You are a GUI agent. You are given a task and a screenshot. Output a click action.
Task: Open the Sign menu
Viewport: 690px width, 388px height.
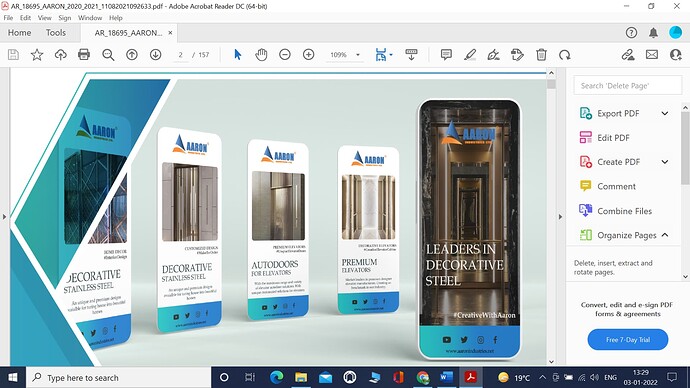[x=65, y=18]
